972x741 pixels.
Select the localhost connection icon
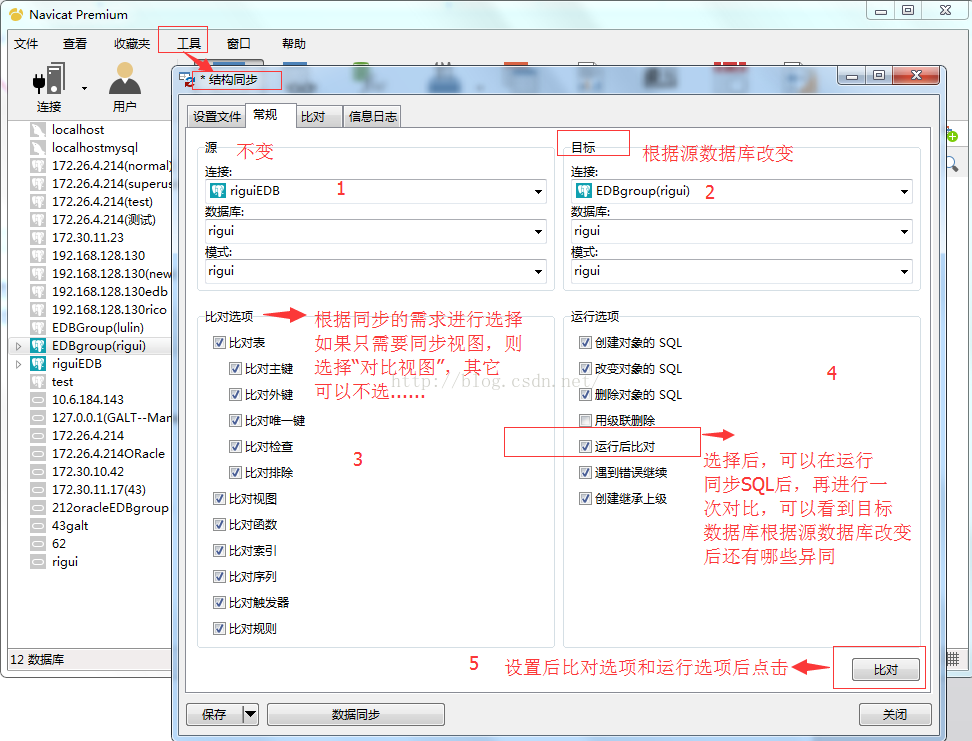click(38, 130)
